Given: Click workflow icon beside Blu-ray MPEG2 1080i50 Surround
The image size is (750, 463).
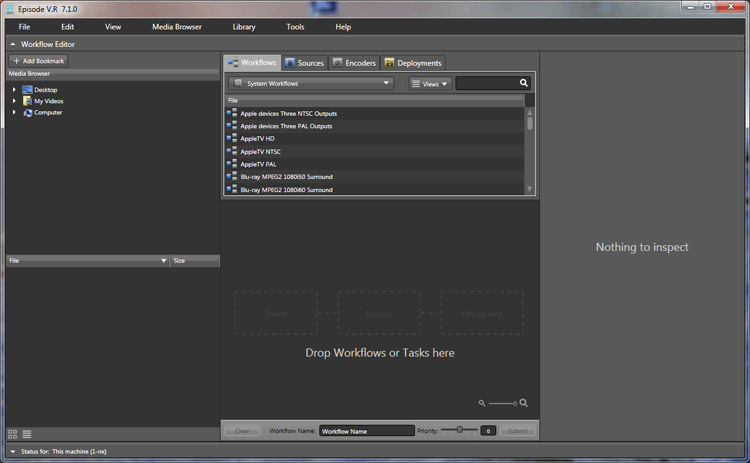Looking at the screenshot, I should pyautogui.click(x=232, y=176).
